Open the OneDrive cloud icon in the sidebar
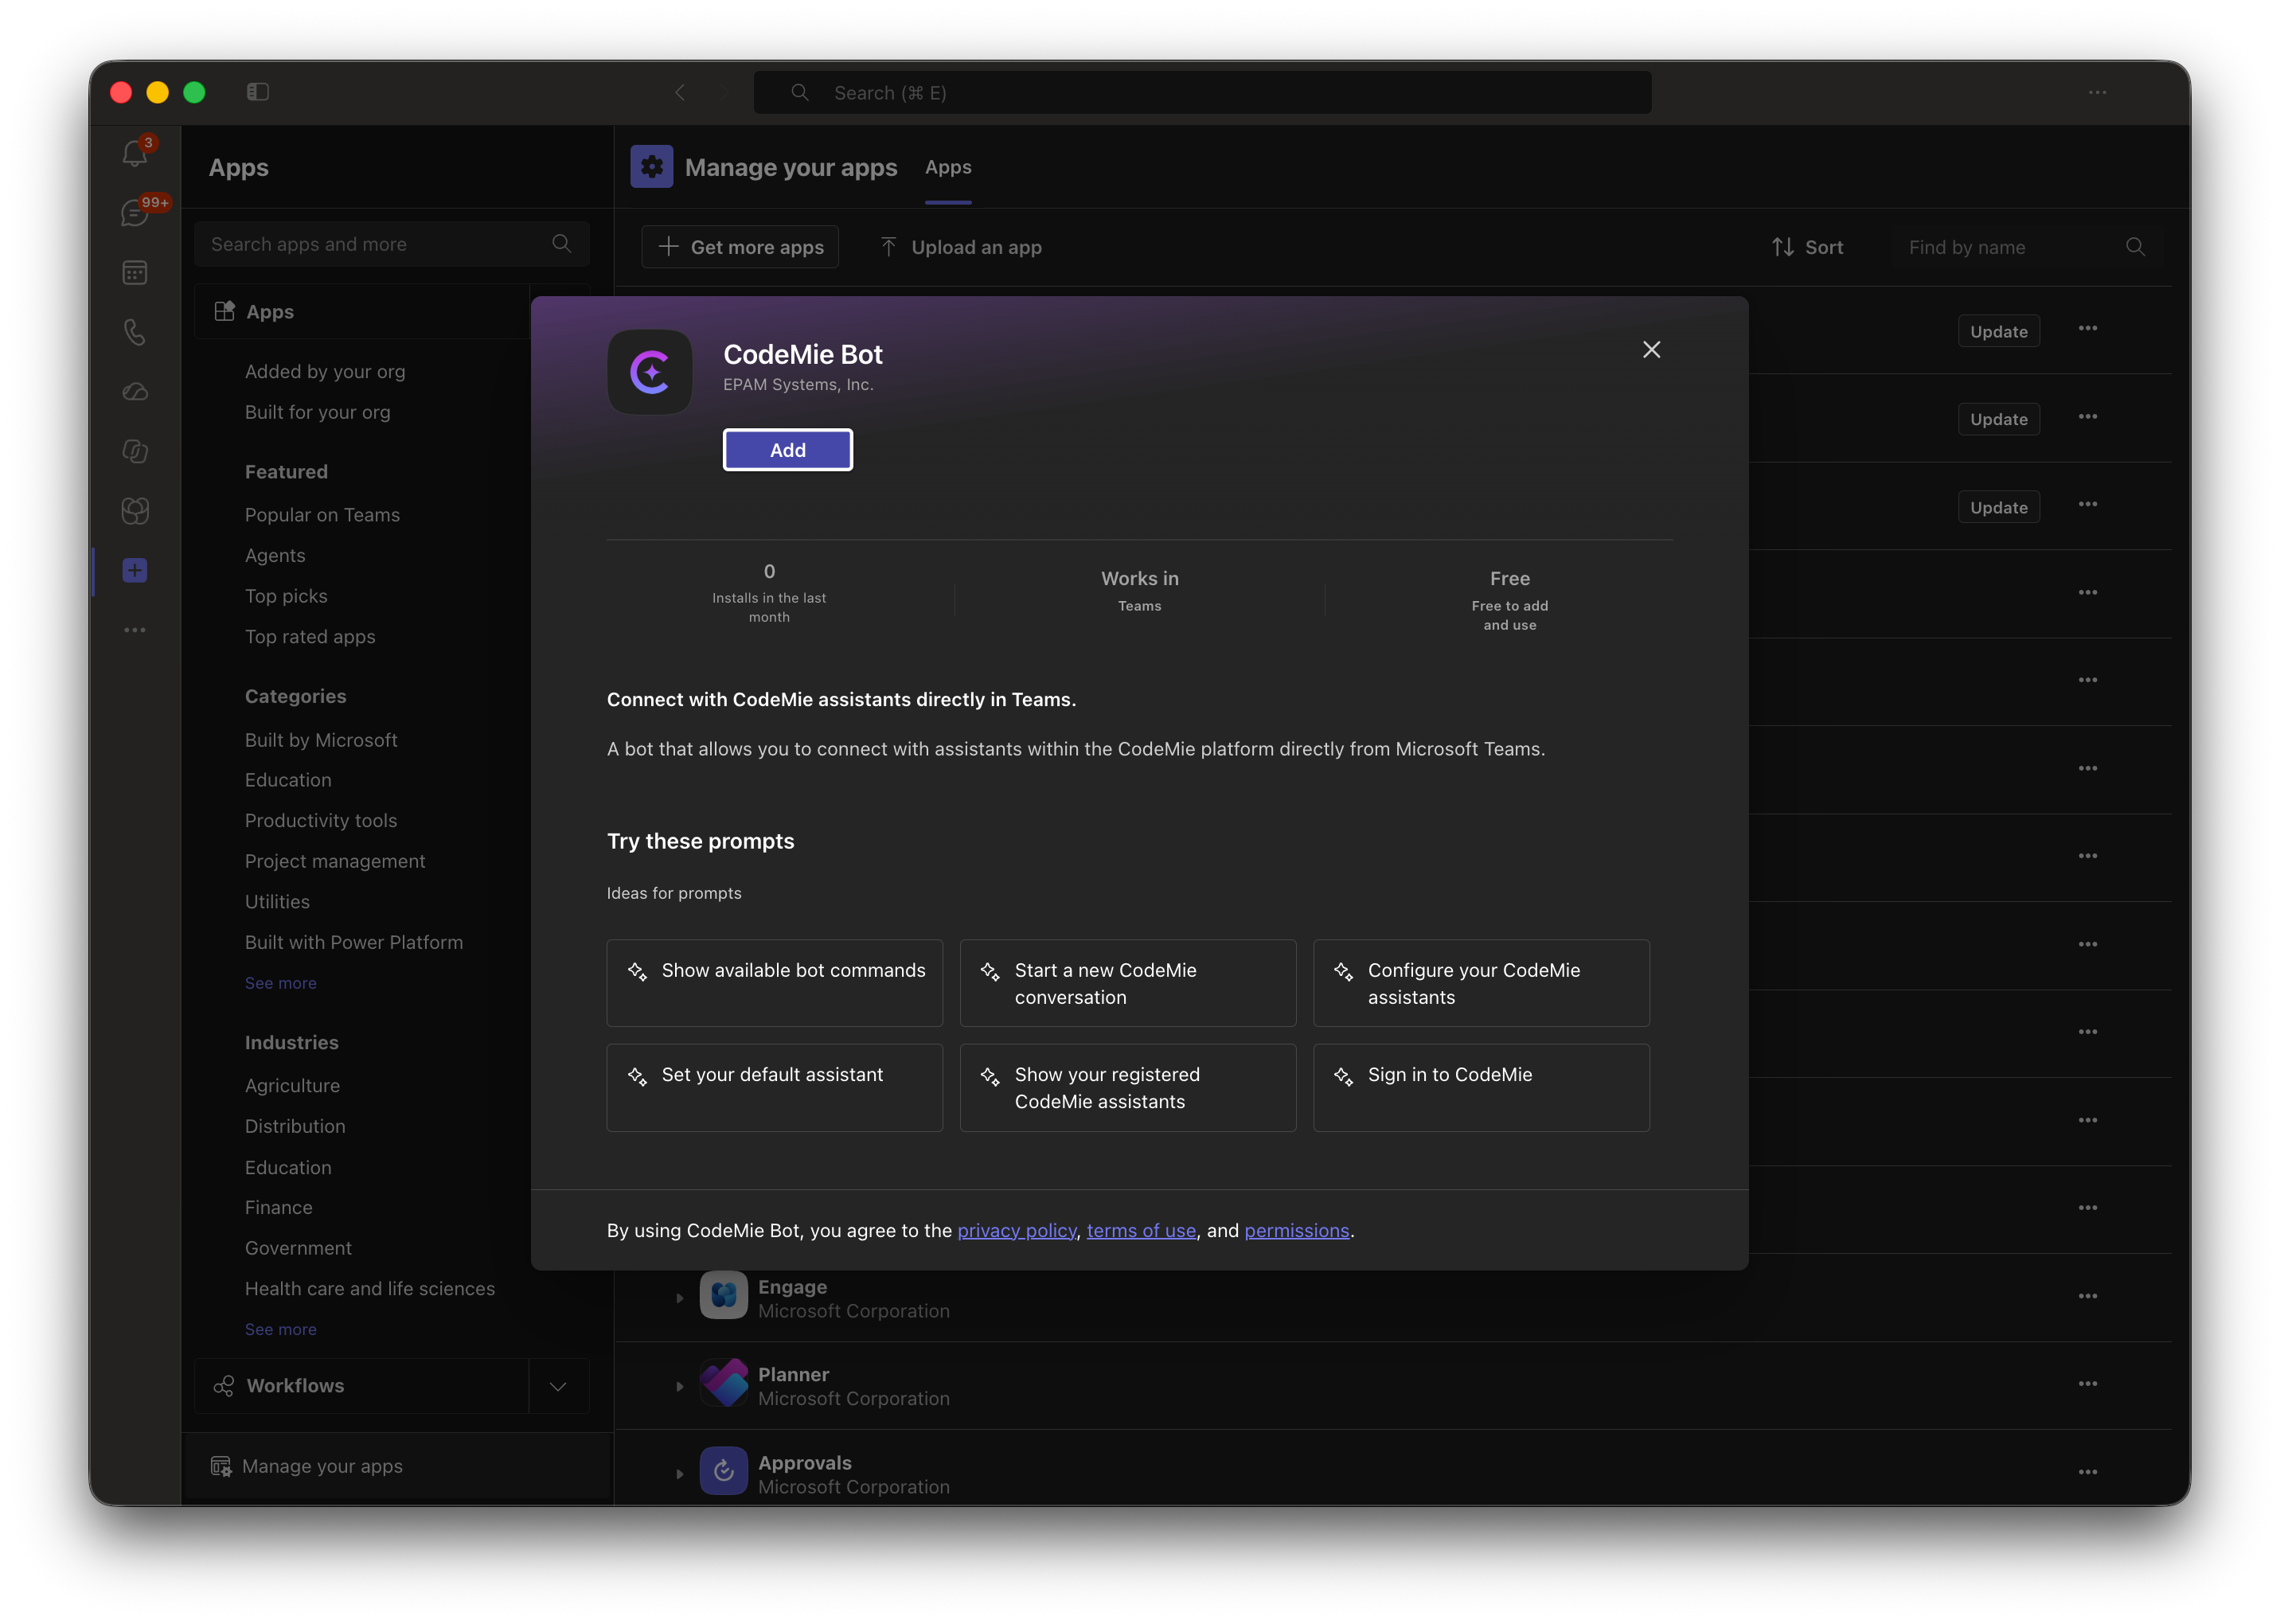2280x1624 pixels. pos(135,392)
